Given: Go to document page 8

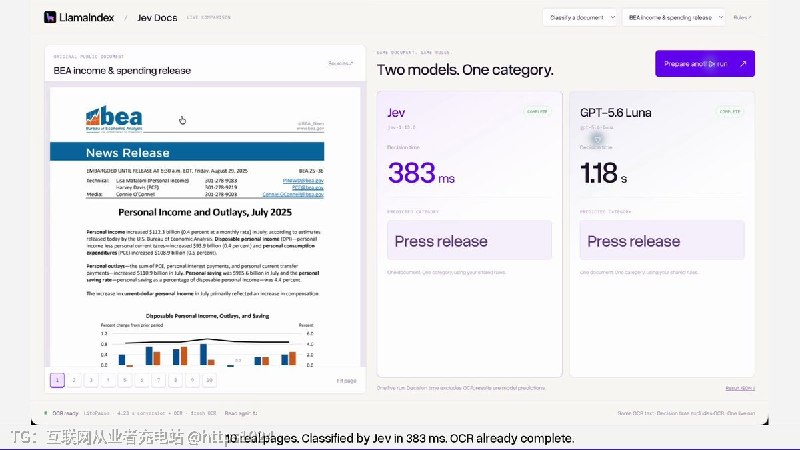Looking at the screenshot, I should [x=176, y=380].
